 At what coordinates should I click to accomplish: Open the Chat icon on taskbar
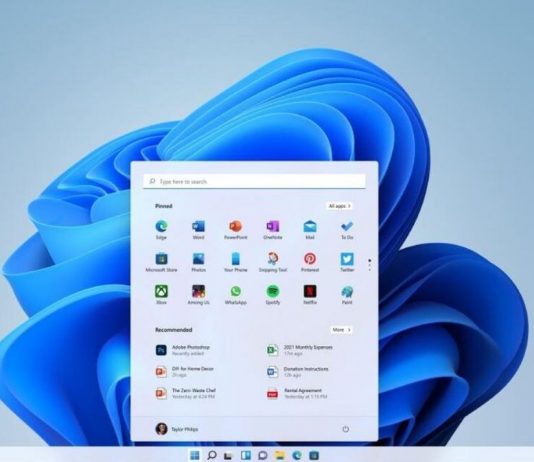pyautogui.click(x=263, y=456)
